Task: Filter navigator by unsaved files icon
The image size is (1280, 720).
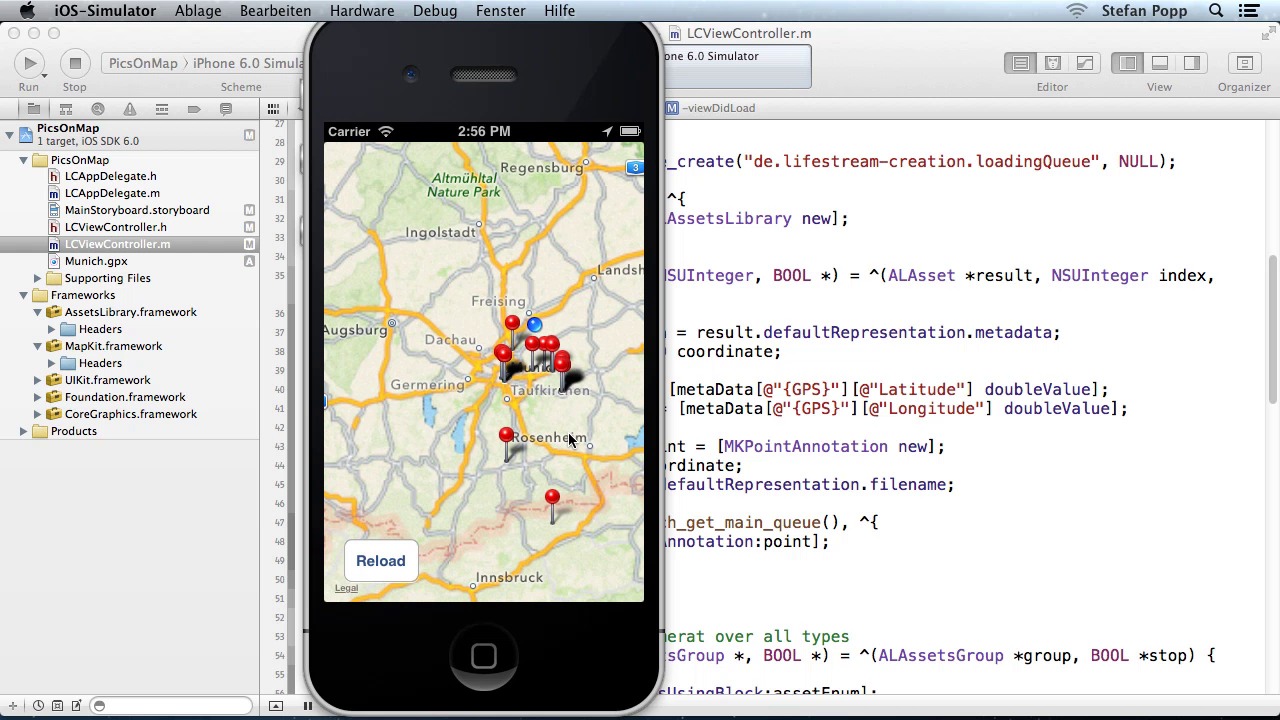Action: (x=75, y=706)
